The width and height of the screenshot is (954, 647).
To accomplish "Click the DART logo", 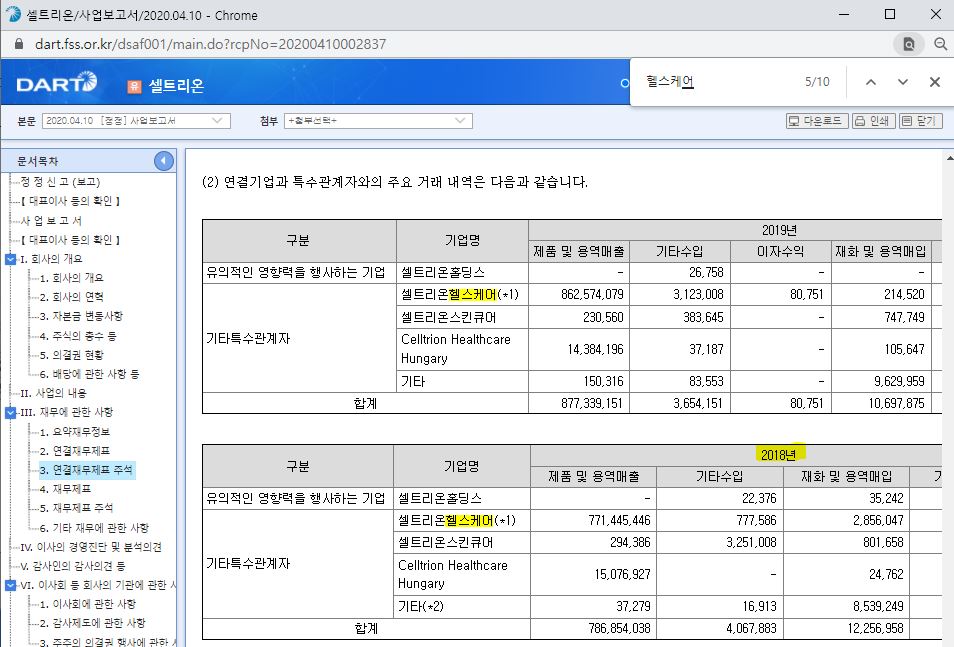I will [57, 82].
